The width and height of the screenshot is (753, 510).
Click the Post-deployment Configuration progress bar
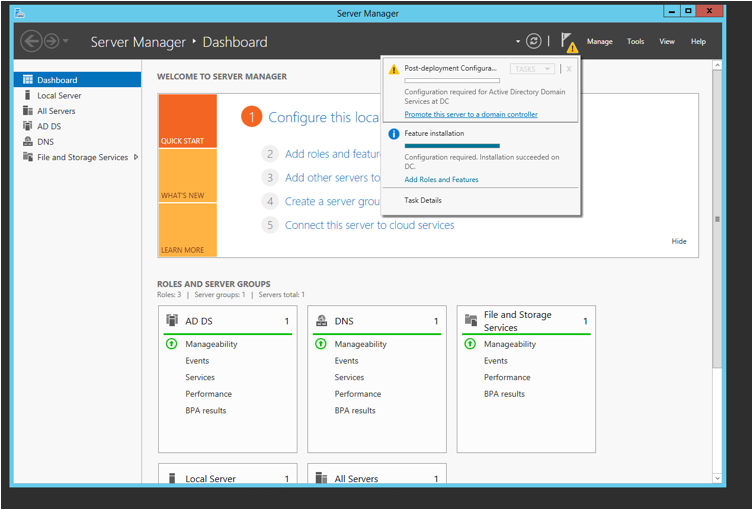click(x=452, y=81)
